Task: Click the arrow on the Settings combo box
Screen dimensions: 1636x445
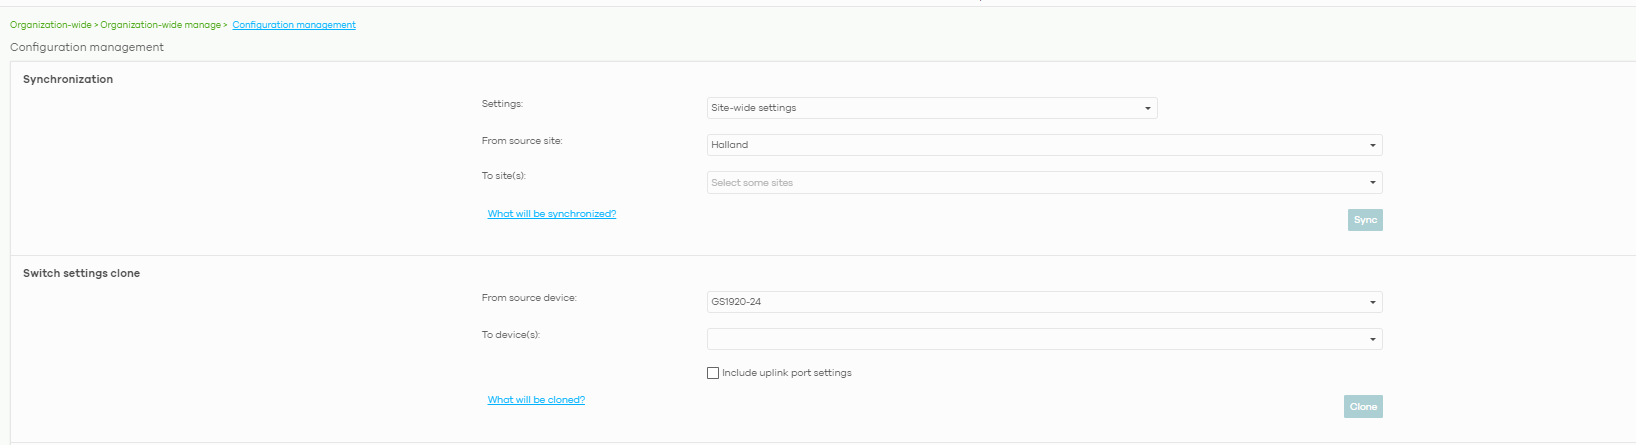Action: (1147, 108)
